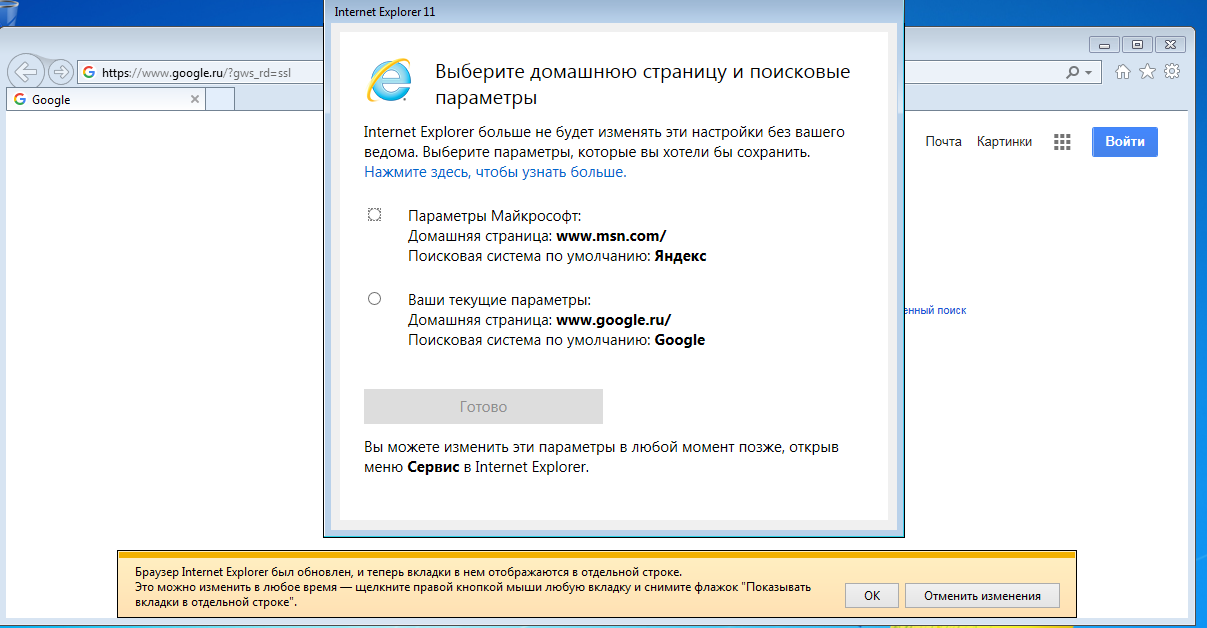This screenshot has width=1207, height=628.
Task: Open Home page via house icon
Action: 1123,72
